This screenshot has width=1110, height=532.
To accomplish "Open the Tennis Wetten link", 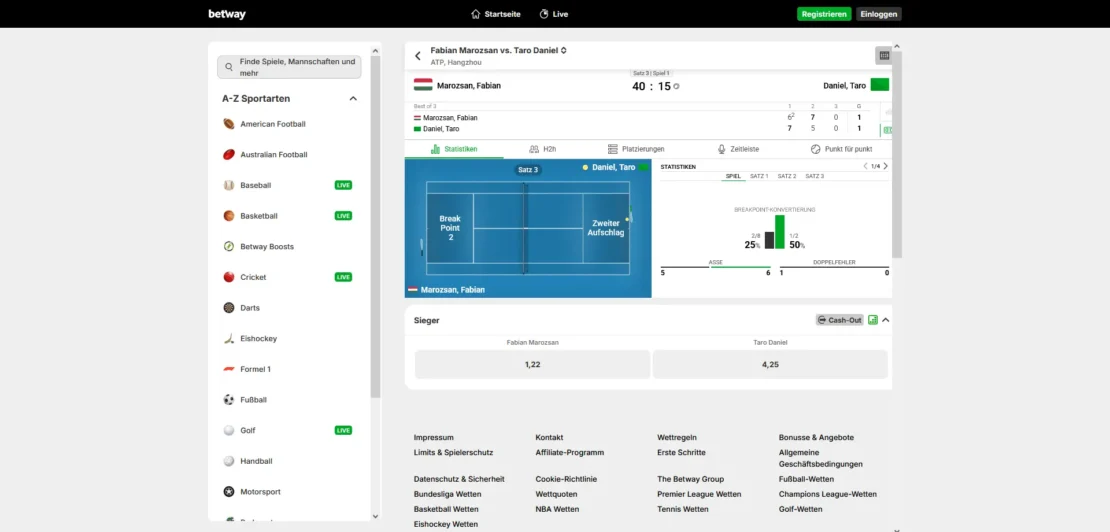I will 682,509.
